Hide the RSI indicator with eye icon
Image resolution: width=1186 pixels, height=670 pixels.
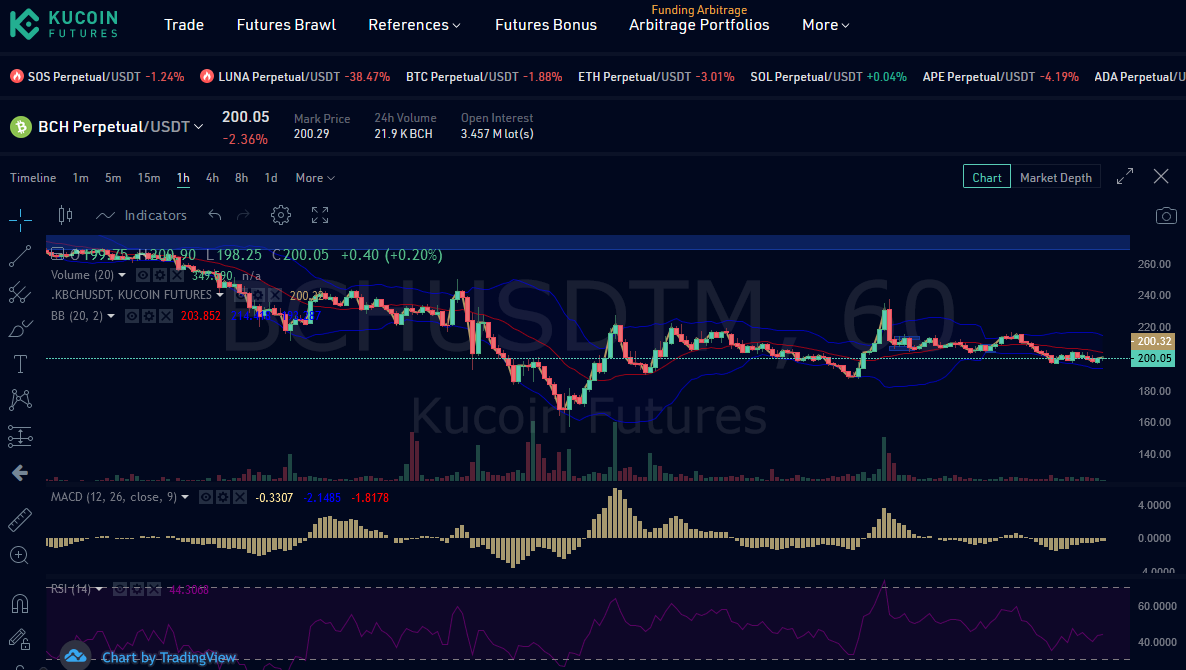point(120,589)
